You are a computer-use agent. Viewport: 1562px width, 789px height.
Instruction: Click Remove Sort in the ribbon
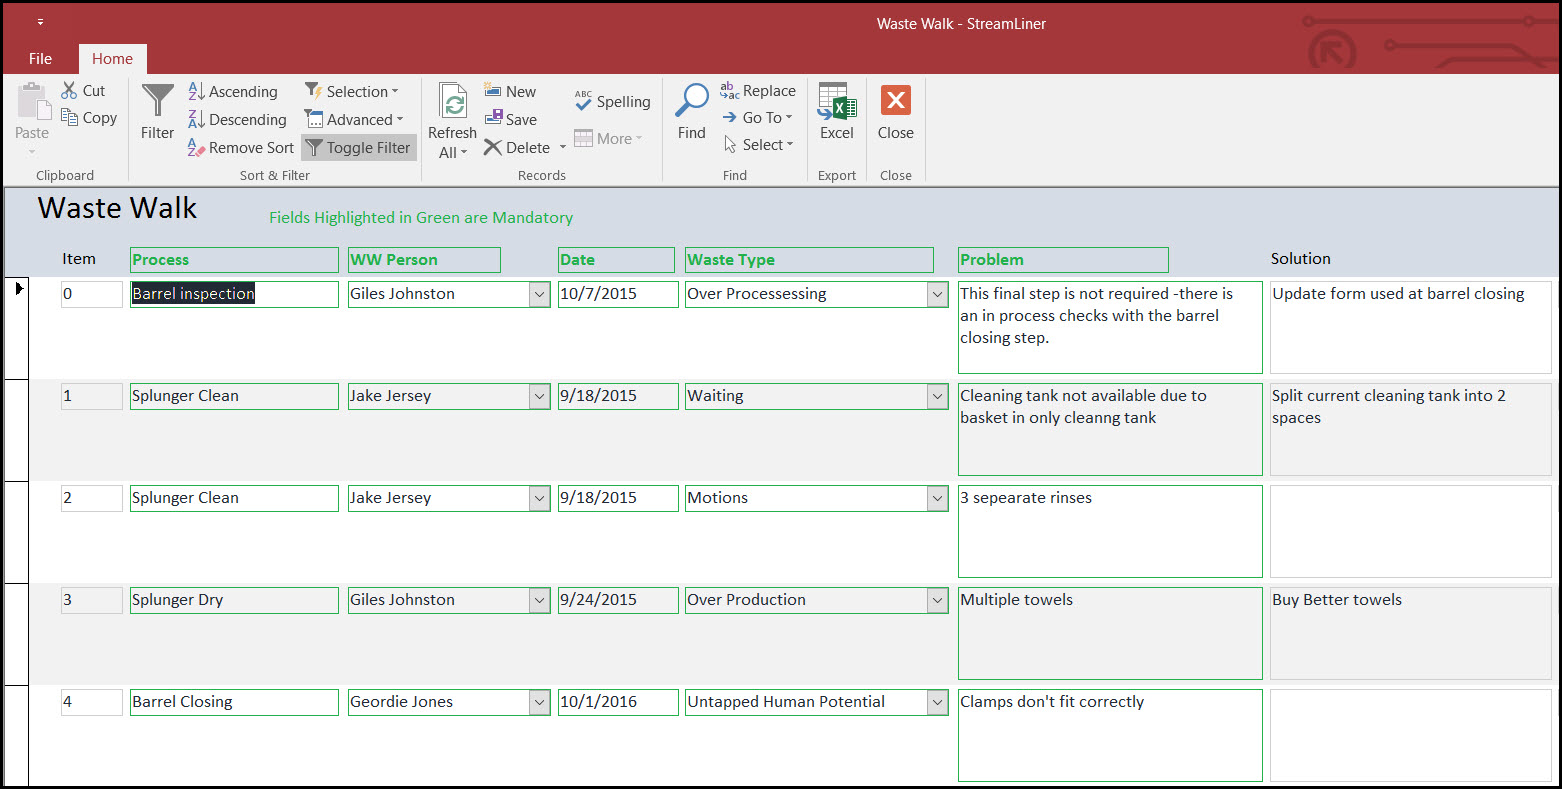tap(241, 148)
